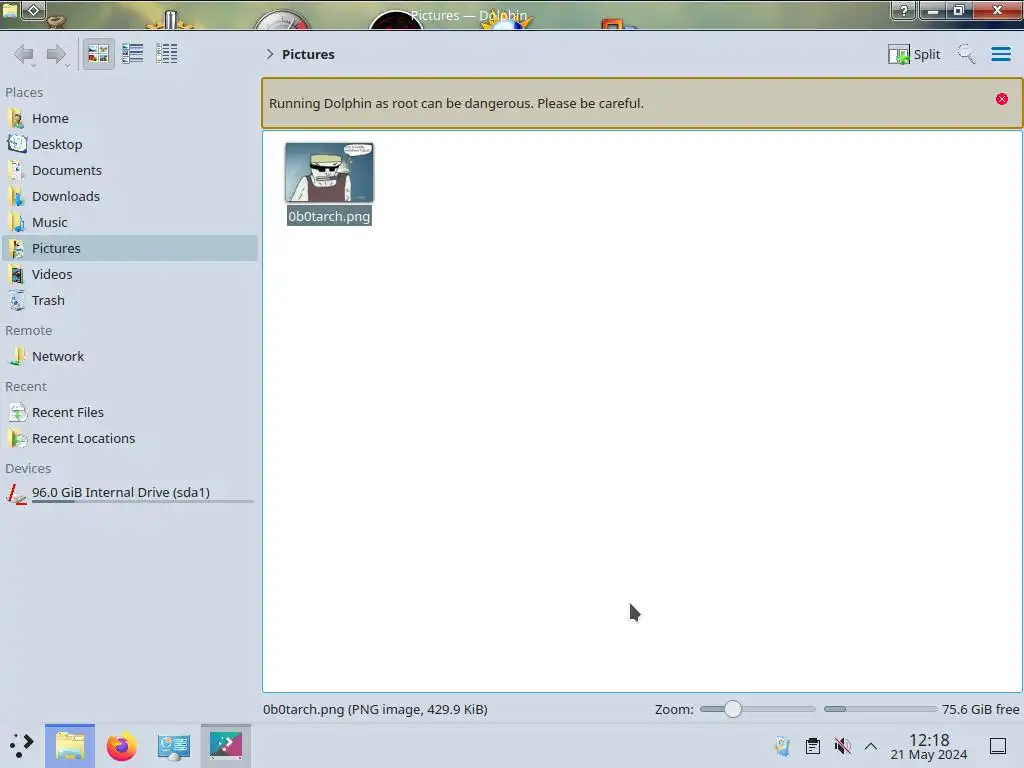Open Network under Remote

[130, 357]
